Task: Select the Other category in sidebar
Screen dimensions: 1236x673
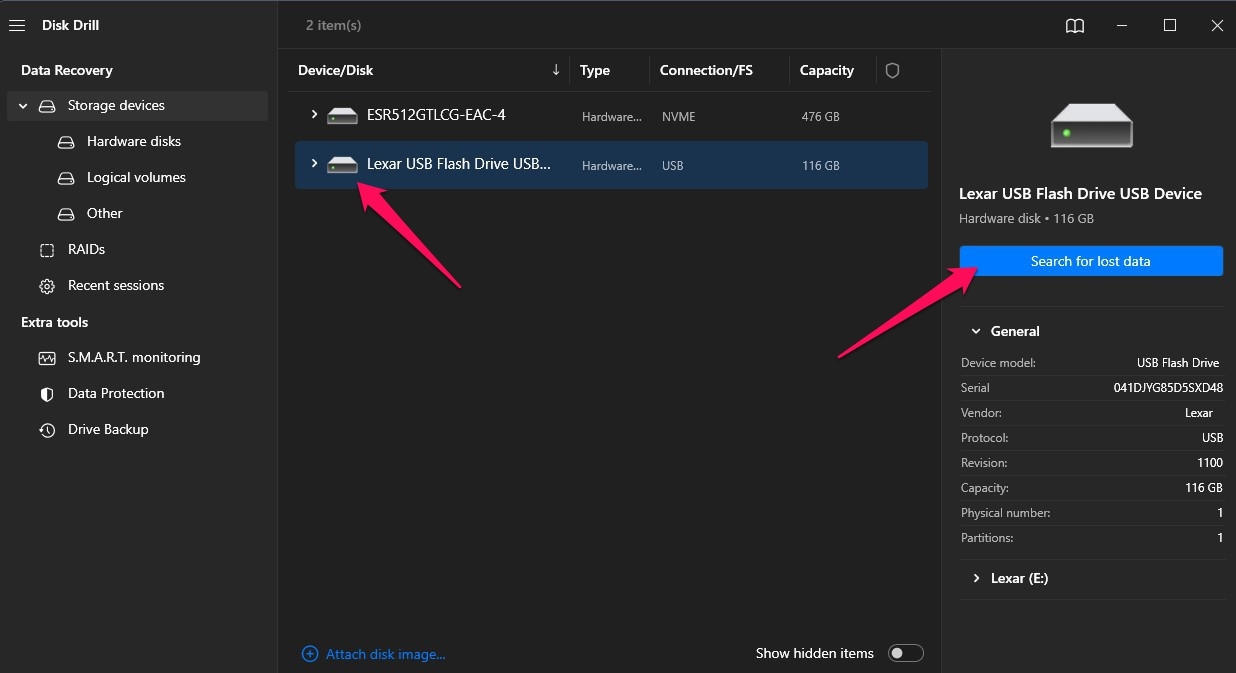Action: tap(105, 214)
